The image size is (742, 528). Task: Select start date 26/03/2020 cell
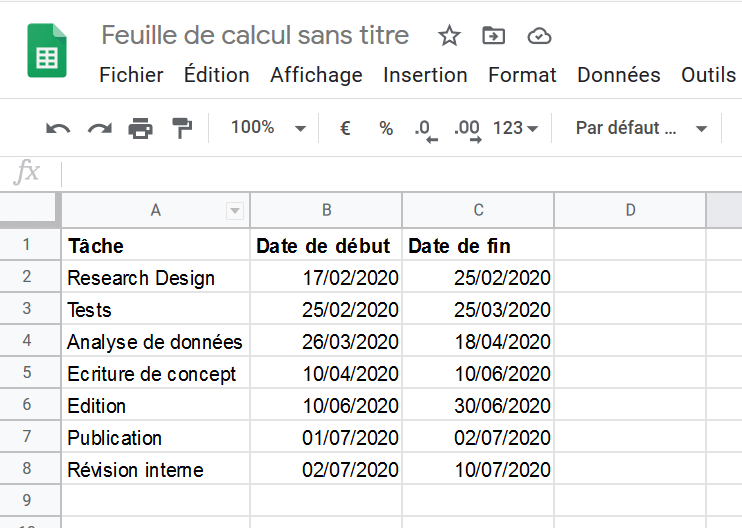[x=326, y=341]
